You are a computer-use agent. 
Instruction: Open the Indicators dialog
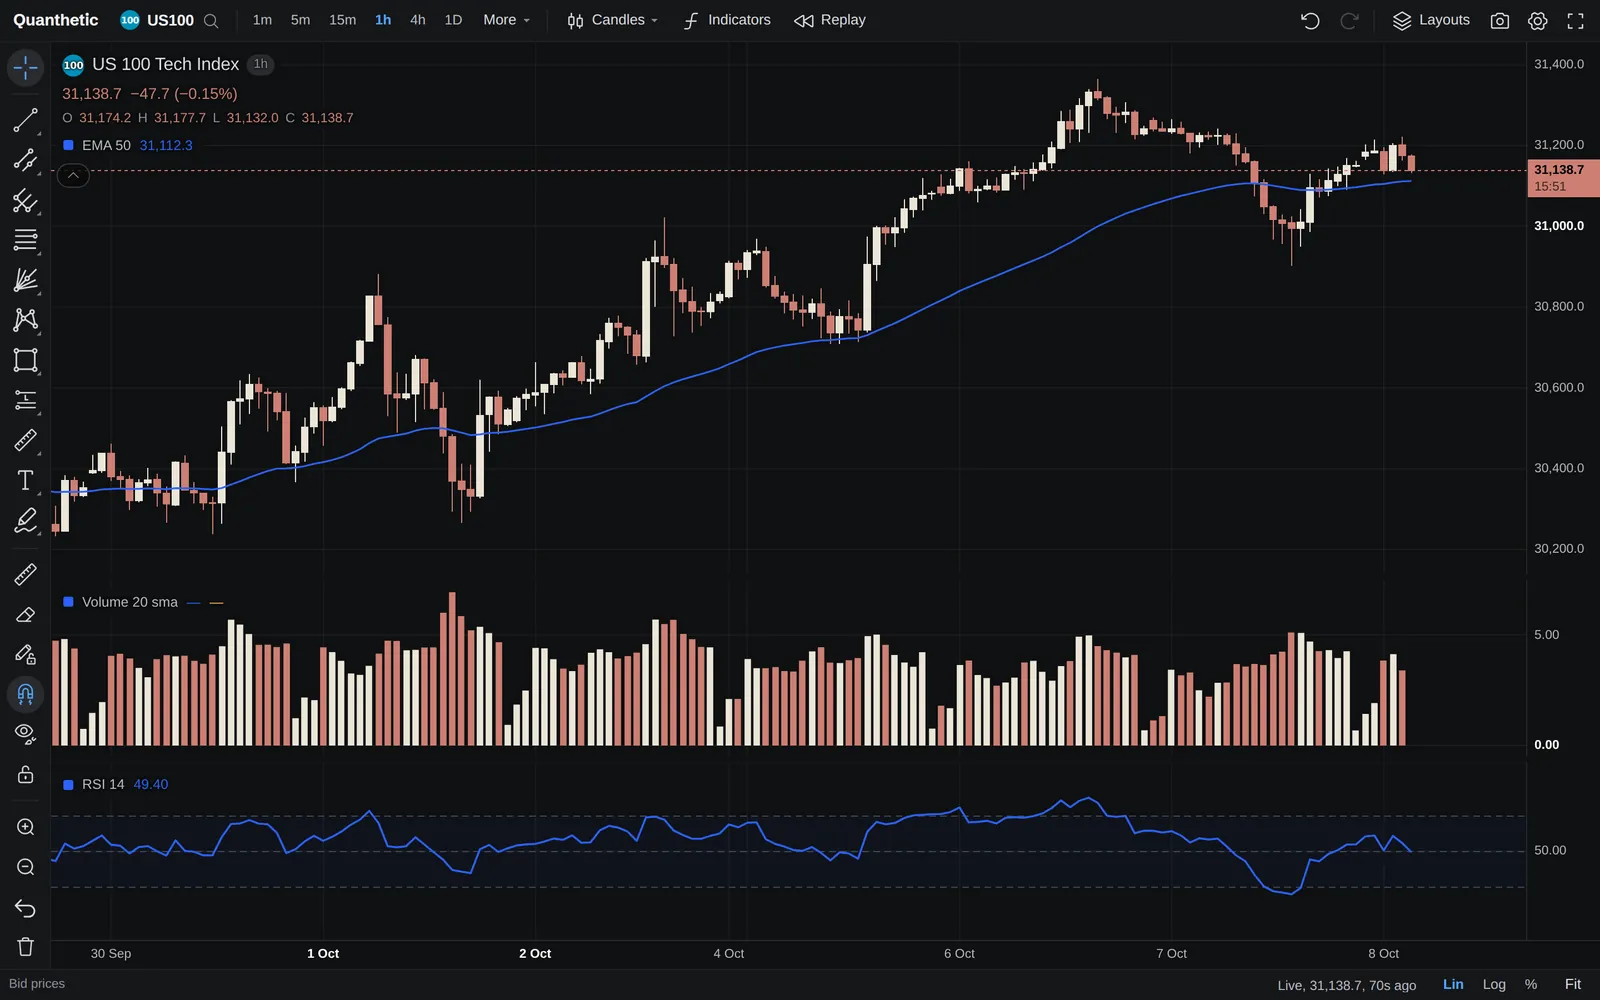pyautogui.click(x=727, y=20)
